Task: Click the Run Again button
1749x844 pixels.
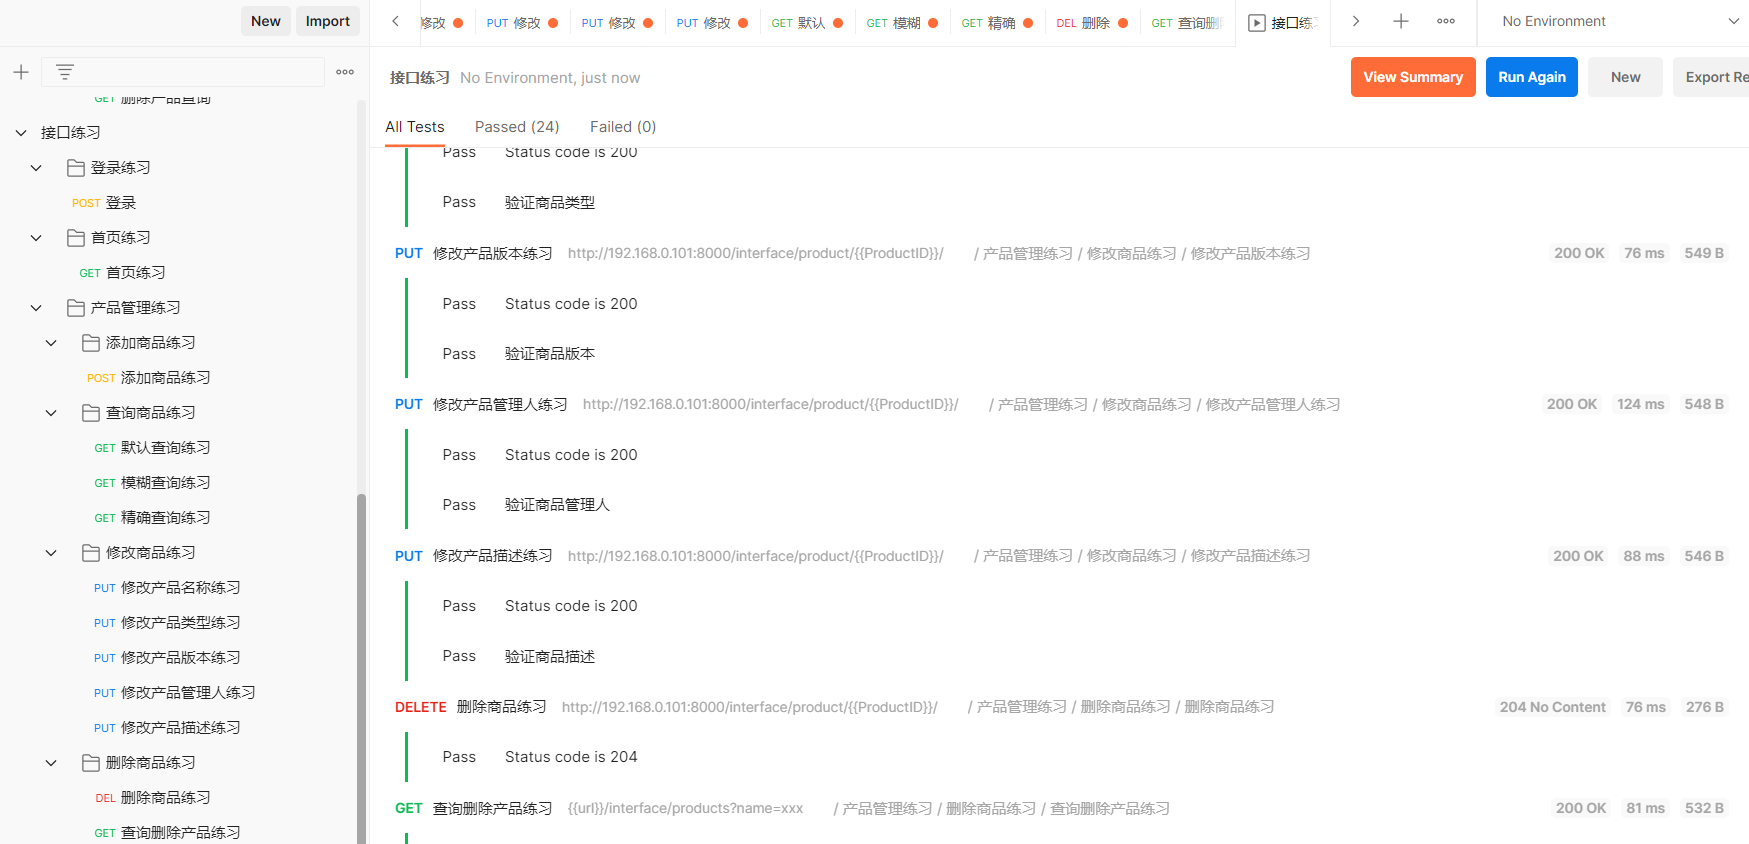Action: coord(1532,77)
